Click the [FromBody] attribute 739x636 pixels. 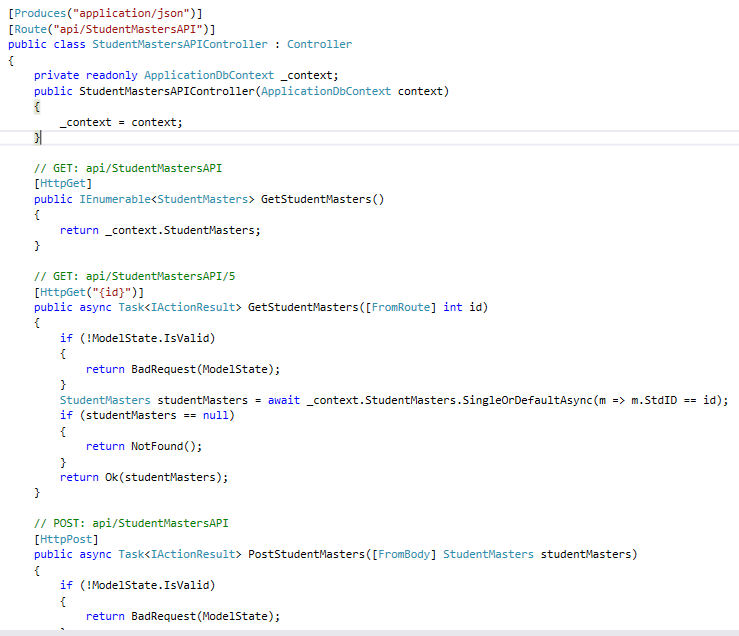(404, 554)
